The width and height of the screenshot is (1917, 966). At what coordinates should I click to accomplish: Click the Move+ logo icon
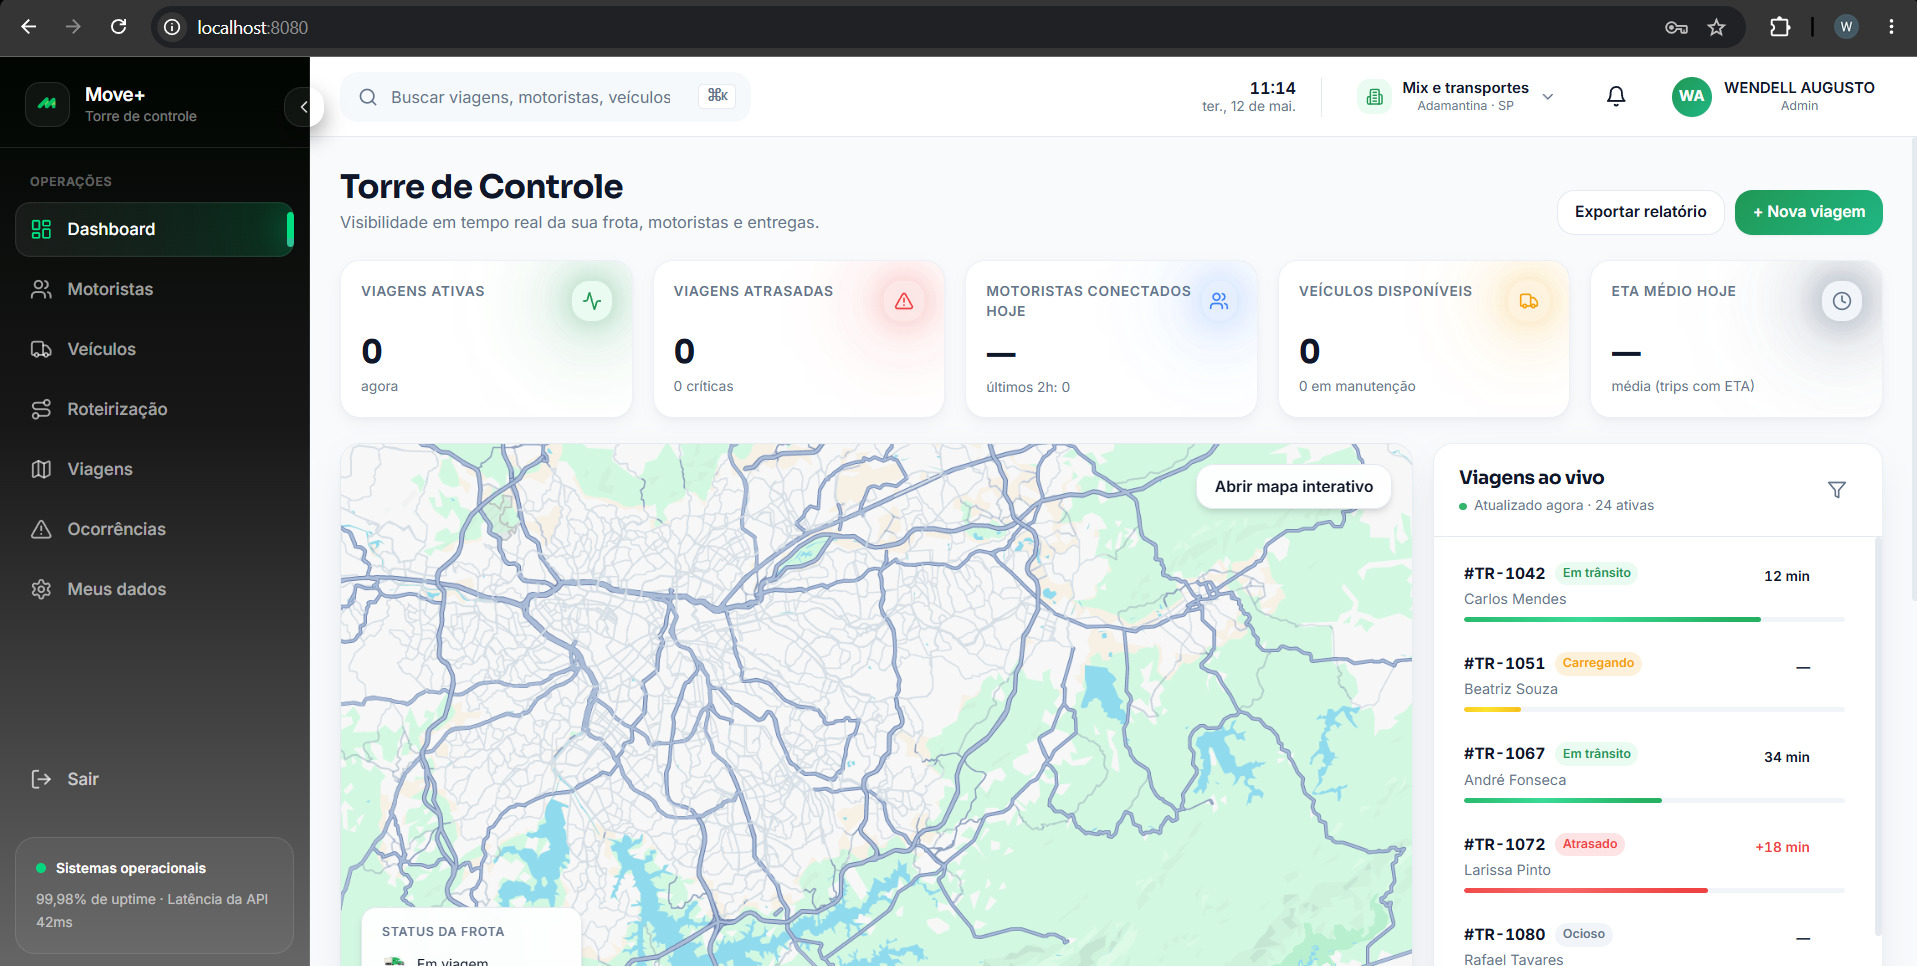(x=47, y=104)
